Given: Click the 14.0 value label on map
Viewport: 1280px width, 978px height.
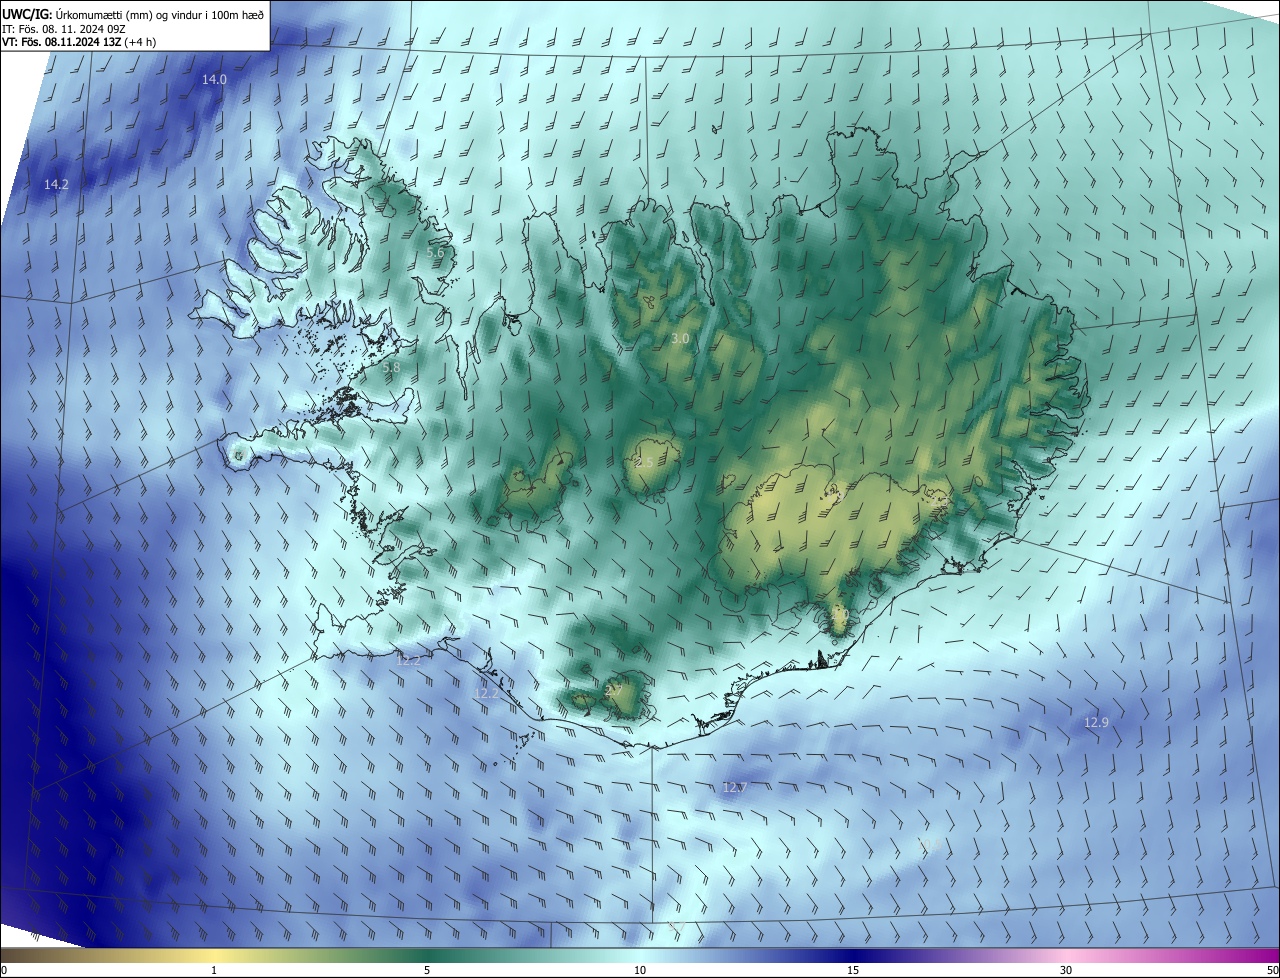Looking at the screenshot, I should (214, 79).
